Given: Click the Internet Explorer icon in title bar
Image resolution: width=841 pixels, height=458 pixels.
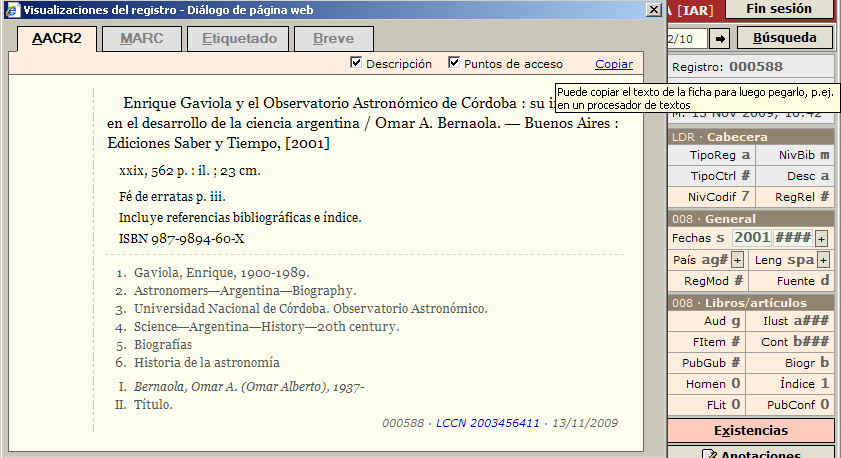Looking at the screenshot, I should pyautogui.click(x=11, y=10).
